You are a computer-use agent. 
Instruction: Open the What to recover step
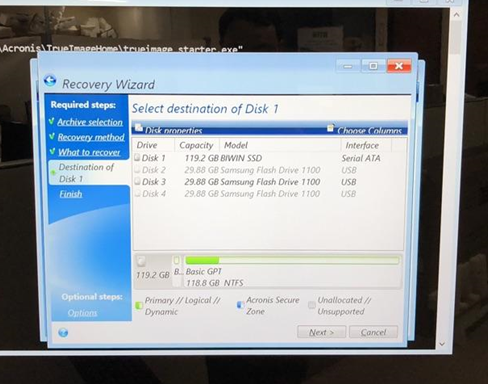(x=89, y=152)
